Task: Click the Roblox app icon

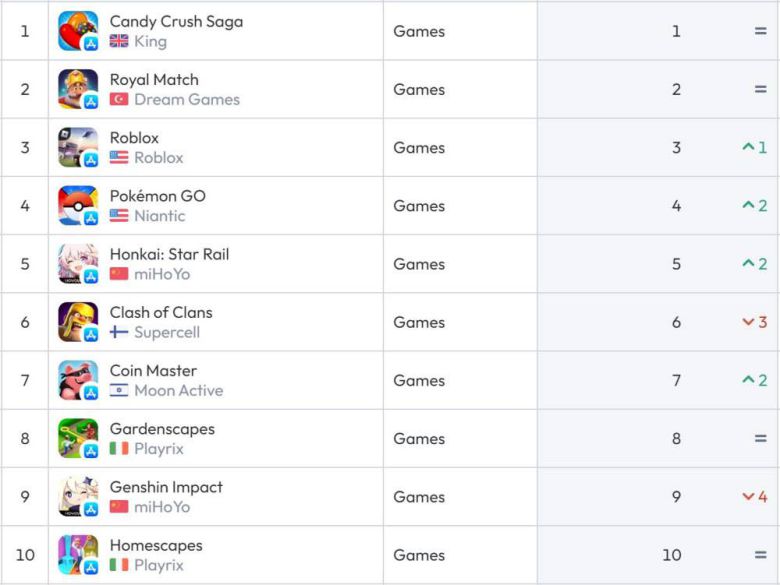Action: pos(77,147)
